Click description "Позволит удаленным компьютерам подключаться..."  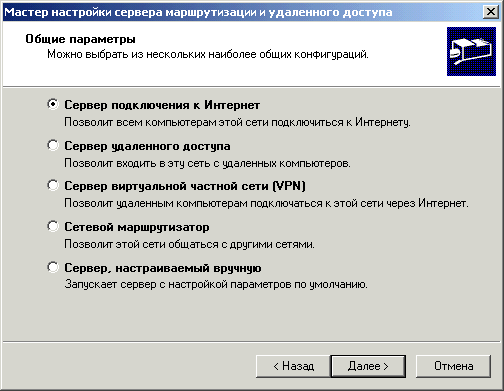click(266, 203)
